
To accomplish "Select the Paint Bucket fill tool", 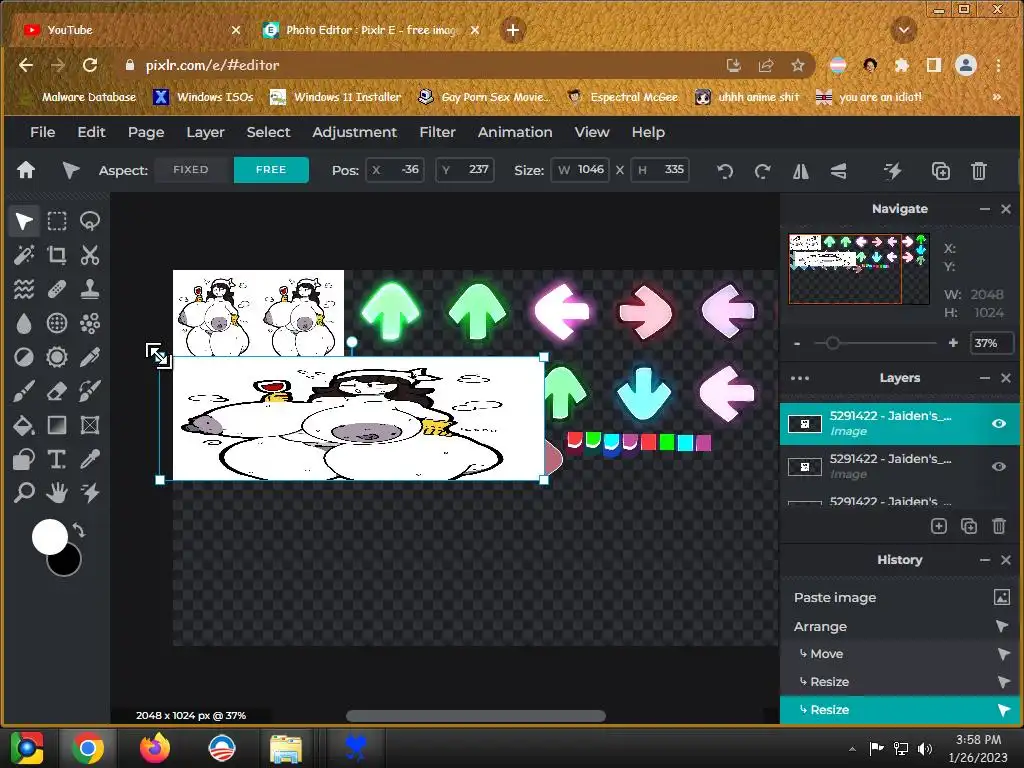I will [x=24, y=425].
